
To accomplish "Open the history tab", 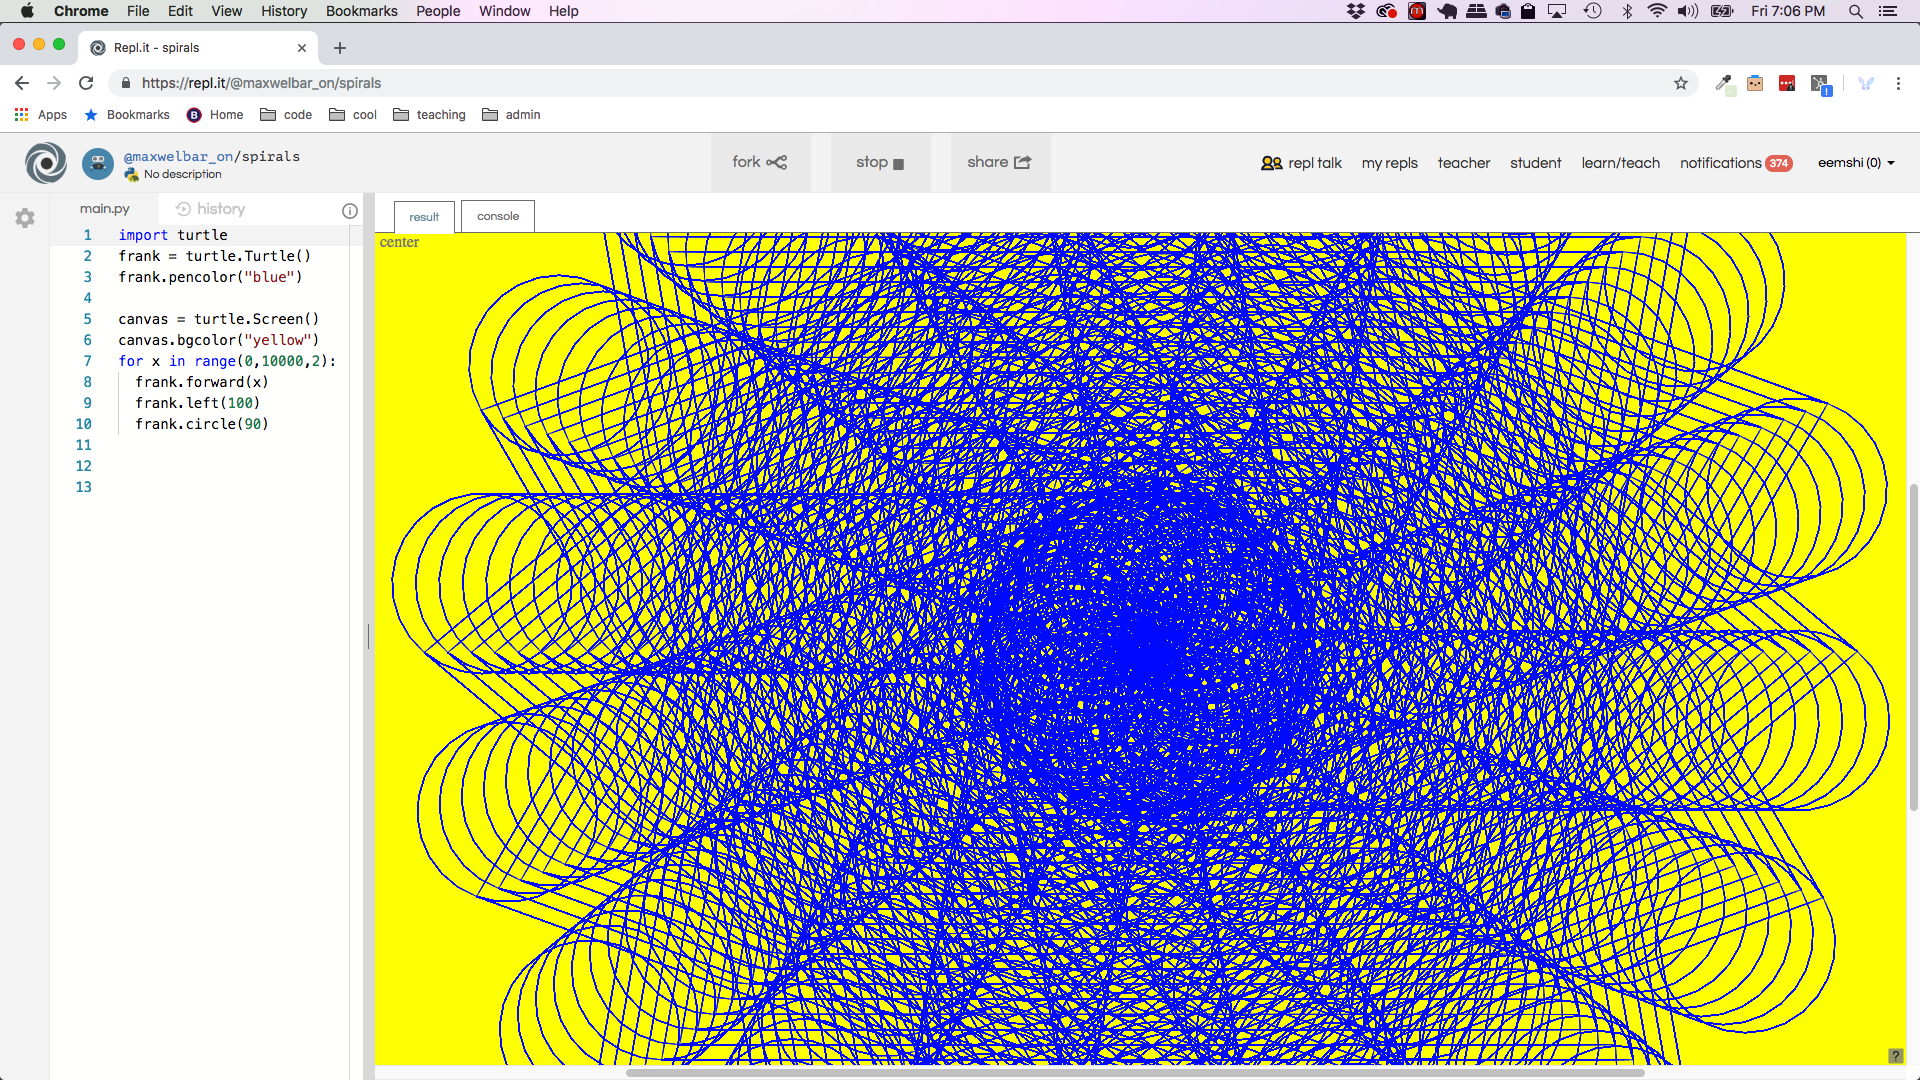I will tap(211, 209).
